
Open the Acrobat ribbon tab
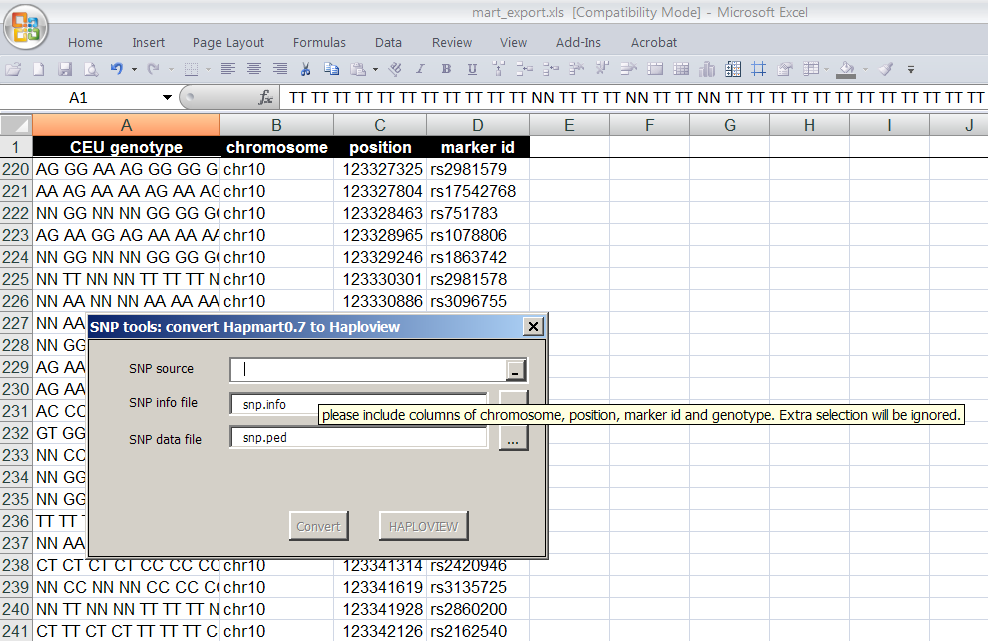tap(654, 42)
